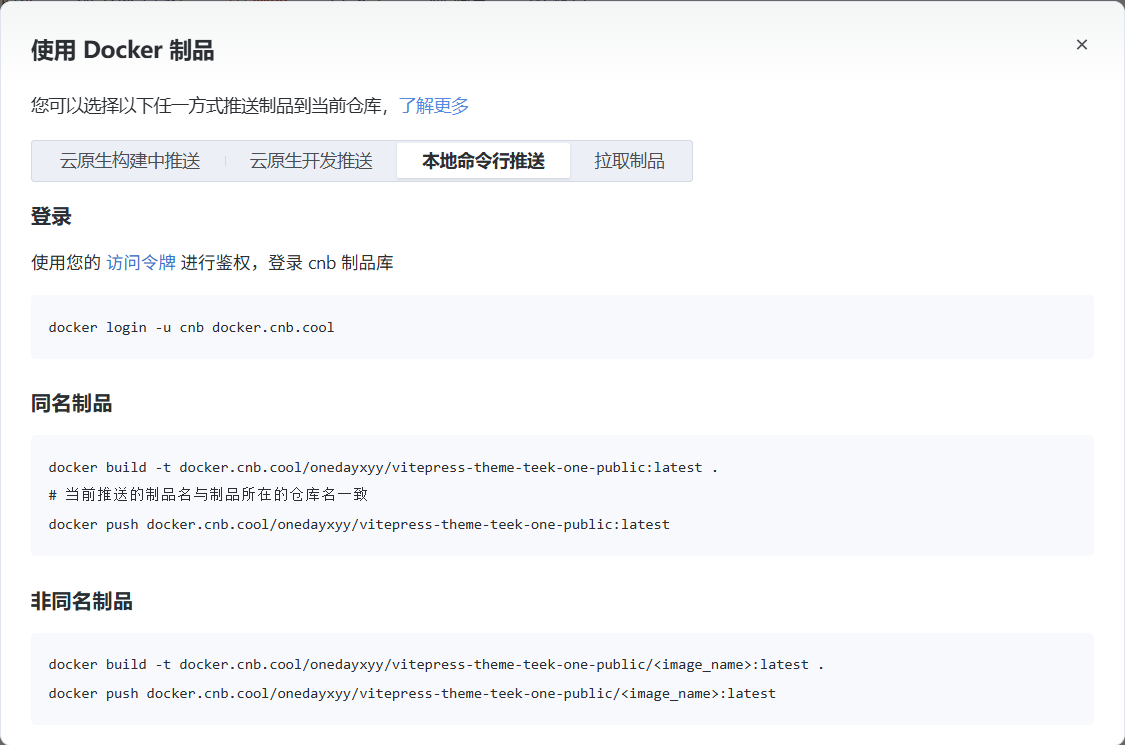The width and height of the screenshot is (1125, 745).
Task: Click the 使用 Docker 制品 dialog title
Action: tap(123, 50)
